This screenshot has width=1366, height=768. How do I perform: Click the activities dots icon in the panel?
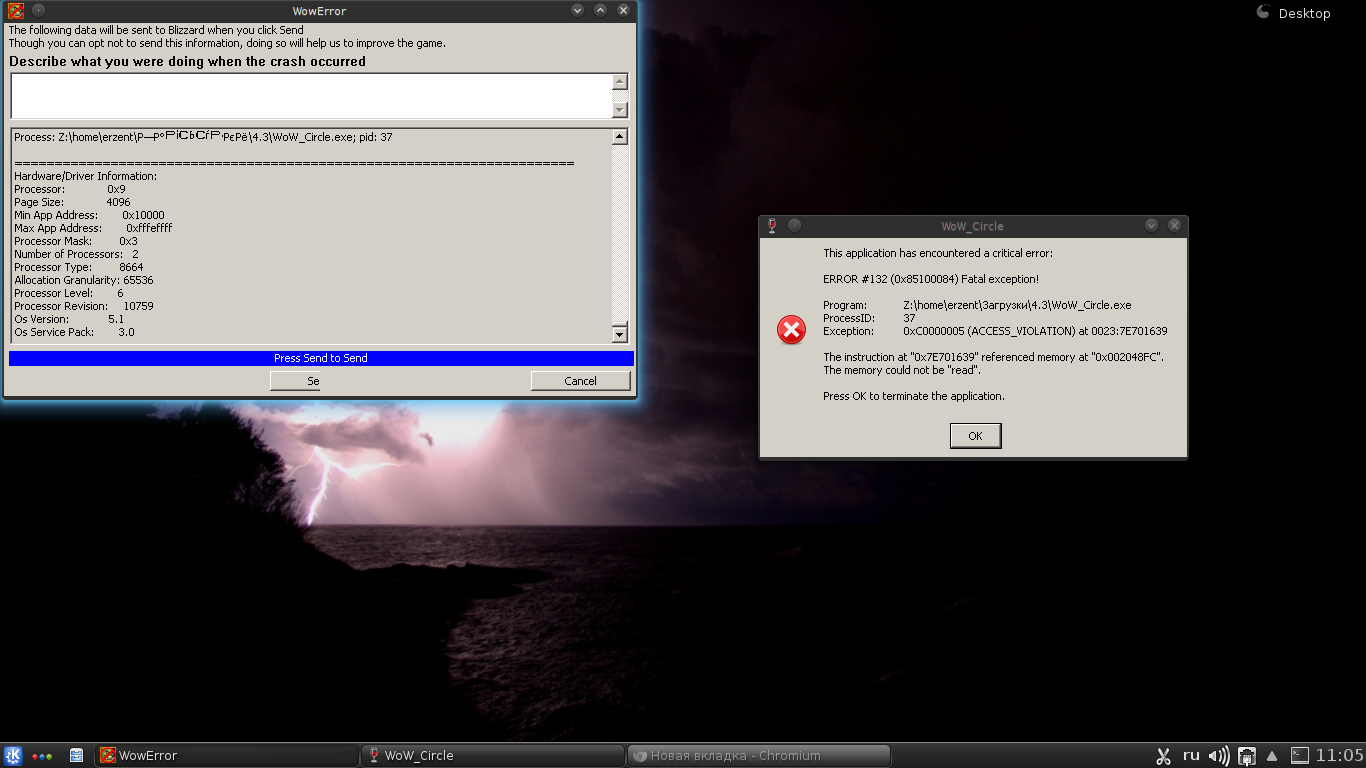click(42, 756)
